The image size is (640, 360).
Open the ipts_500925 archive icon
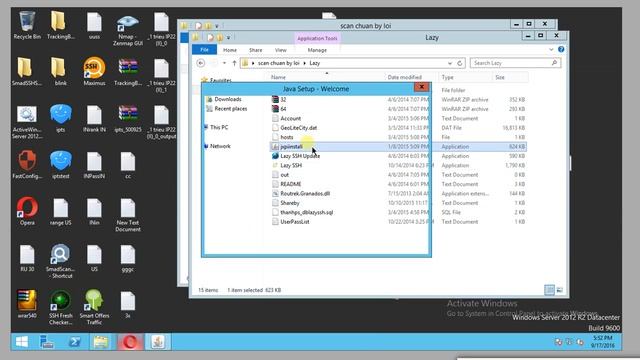[128, 118]
